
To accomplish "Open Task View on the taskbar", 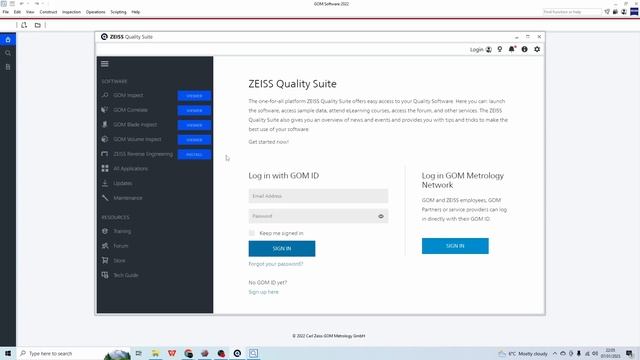I will [139, 353].
